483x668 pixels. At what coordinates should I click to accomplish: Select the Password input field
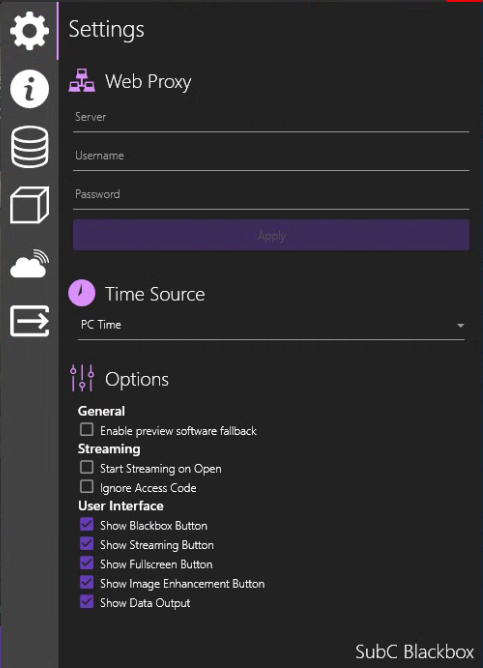(271, 196)
